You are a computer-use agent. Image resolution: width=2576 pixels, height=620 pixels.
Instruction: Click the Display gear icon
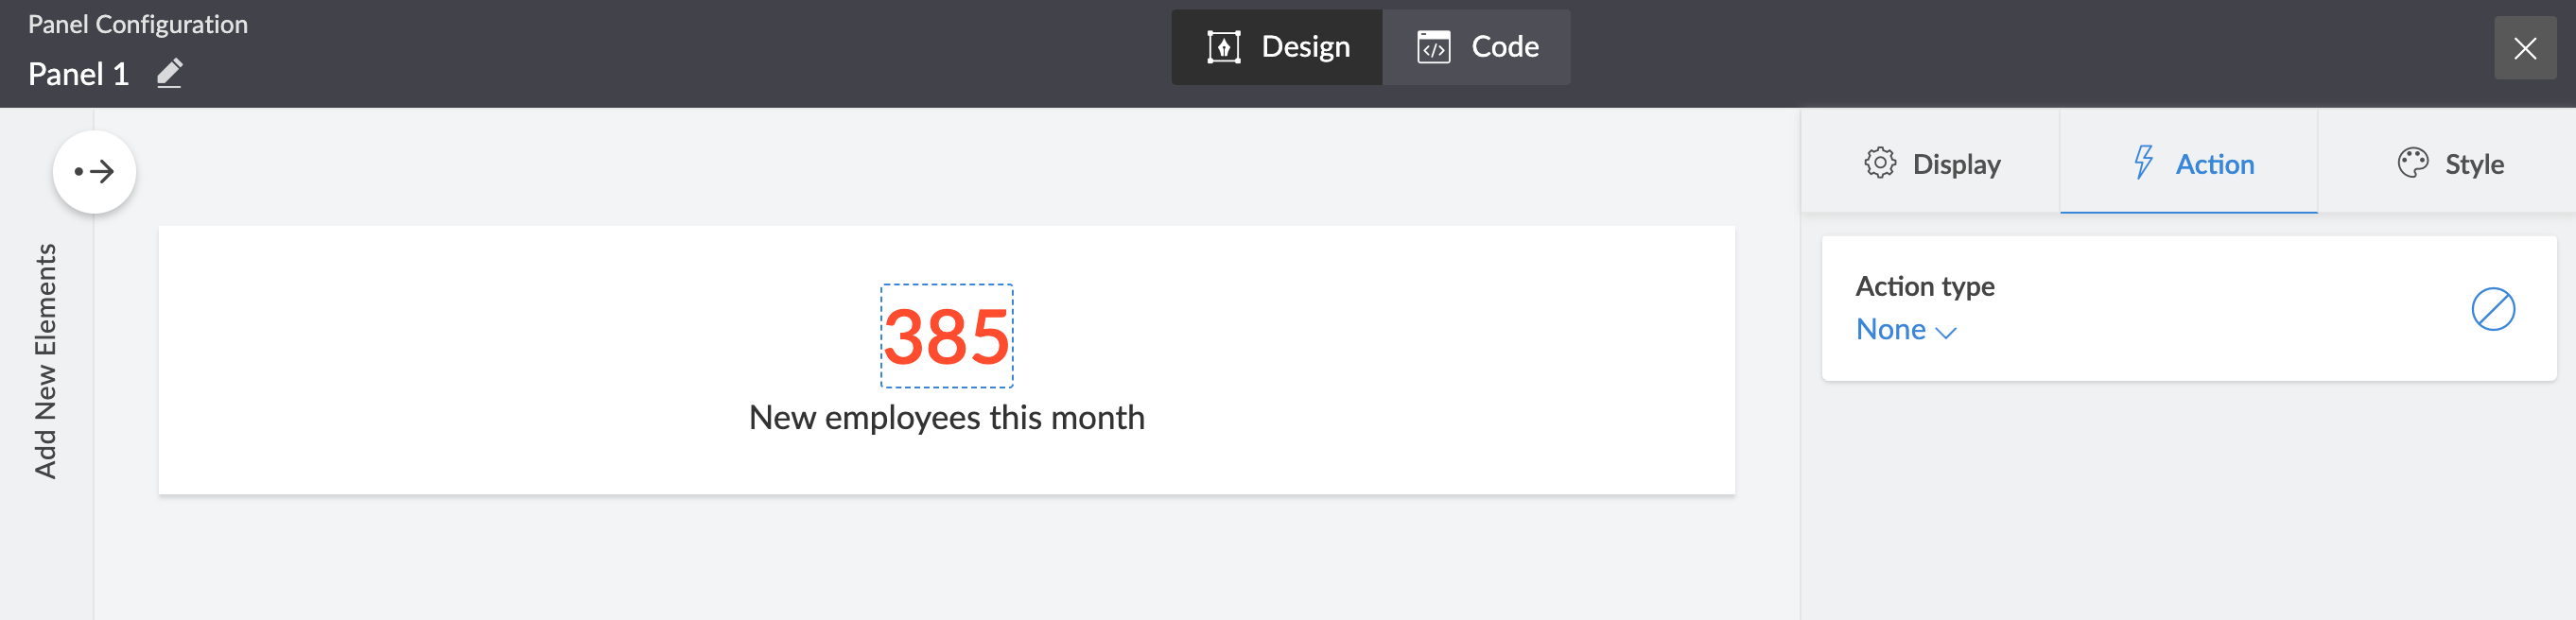coord(1879,163)
